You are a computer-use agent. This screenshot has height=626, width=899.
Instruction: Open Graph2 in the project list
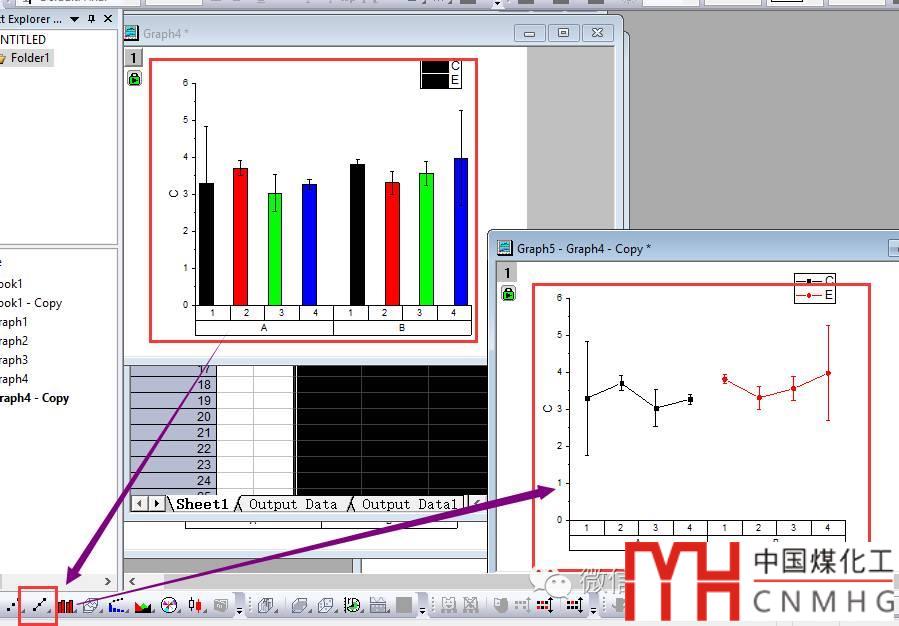(x=14, y=341)
